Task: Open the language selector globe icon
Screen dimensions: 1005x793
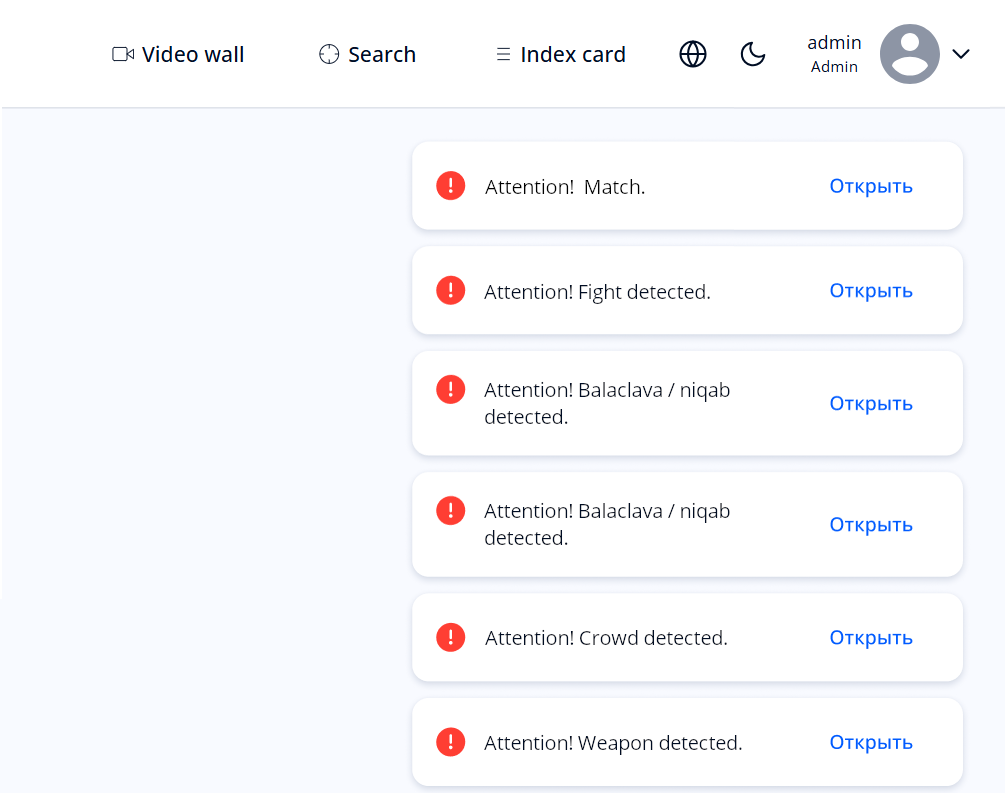Action: pyautogui.click(x=693, y=54)
